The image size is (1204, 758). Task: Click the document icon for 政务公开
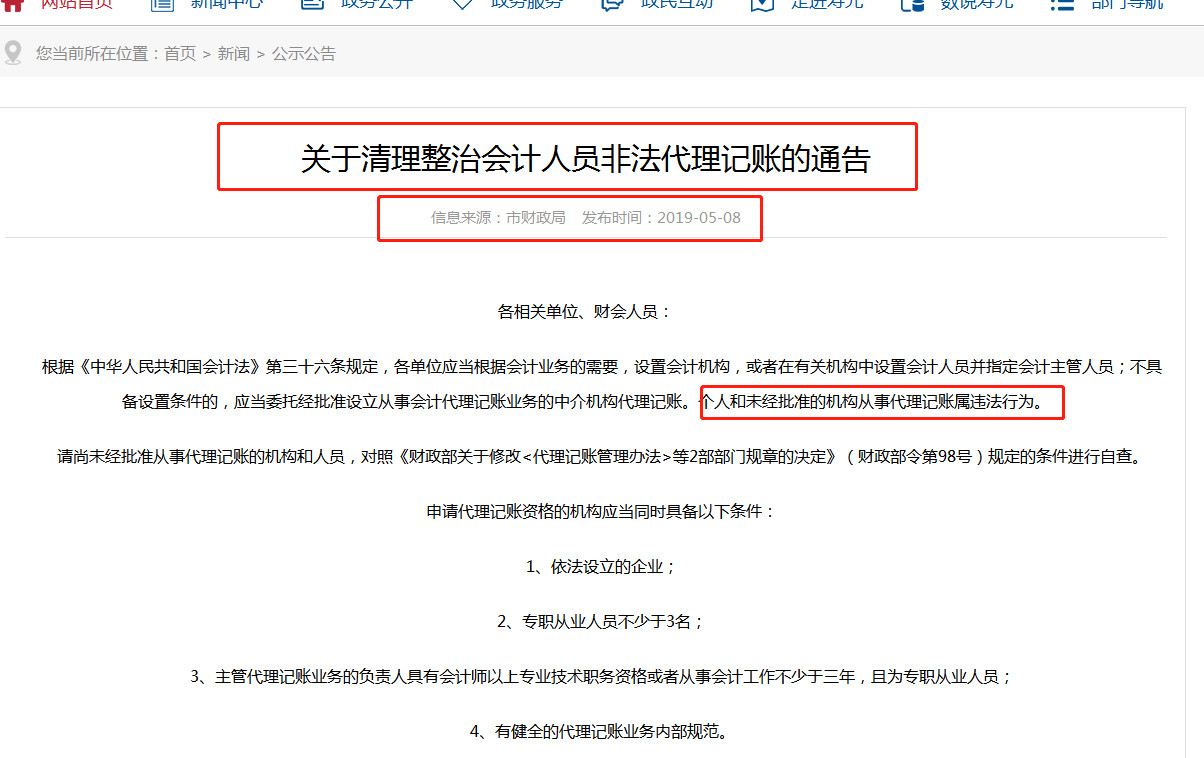313,4
